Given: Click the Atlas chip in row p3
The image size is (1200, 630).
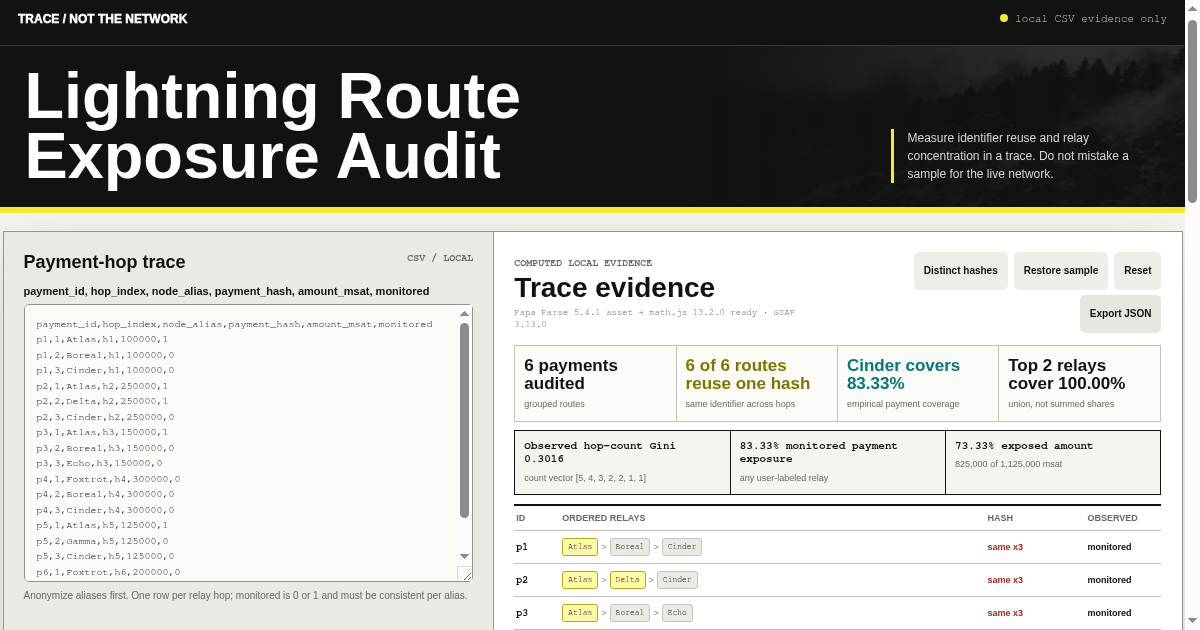Looking at the screenshot, I should click(x=580, y=613).
